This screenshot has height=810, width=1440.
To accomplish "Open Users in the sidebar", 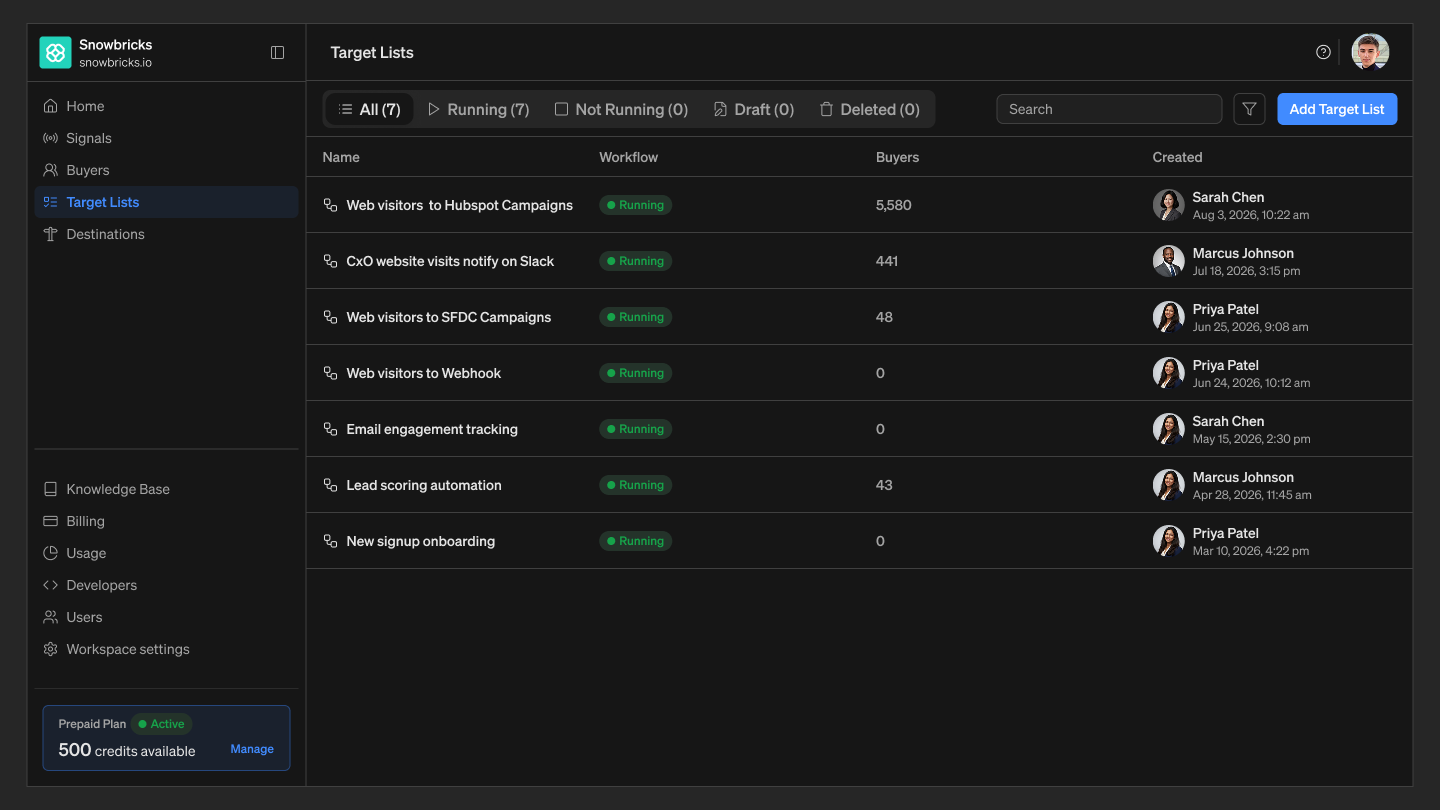I will point(166,617).
